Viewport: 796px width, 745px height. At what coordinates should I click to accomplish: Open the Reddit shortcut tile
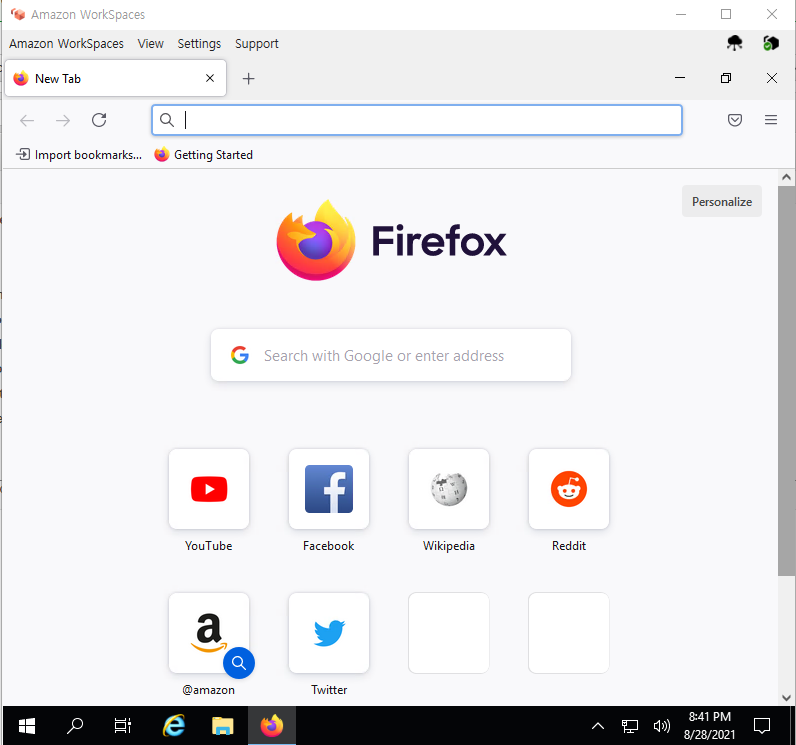tap(569, 489)
